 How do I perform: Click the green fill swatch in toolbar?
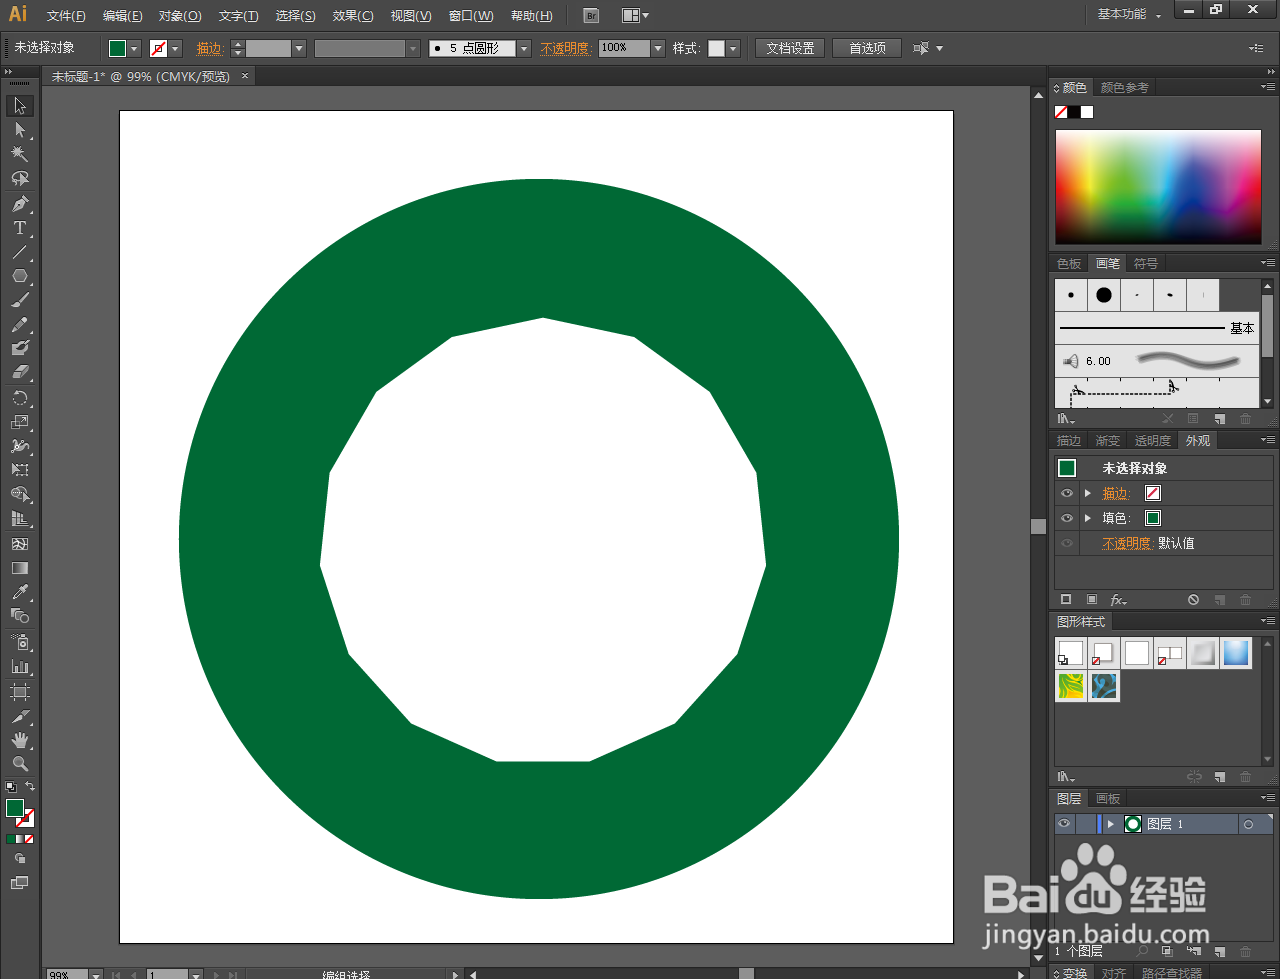tap(15, 808)
